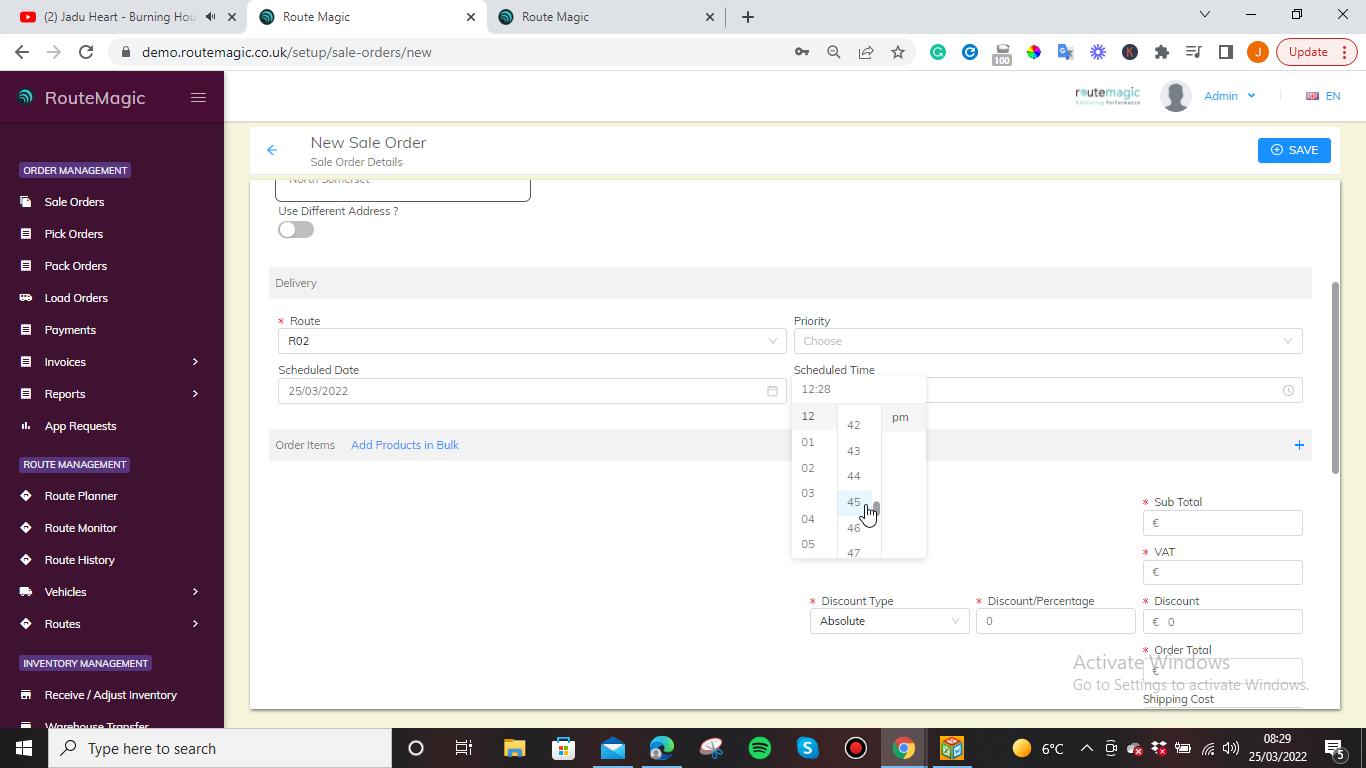Image resolution: width=1366 pixels, height=768 pixels.
Task: Add an order item with the plus icon
Action: 1299,444
